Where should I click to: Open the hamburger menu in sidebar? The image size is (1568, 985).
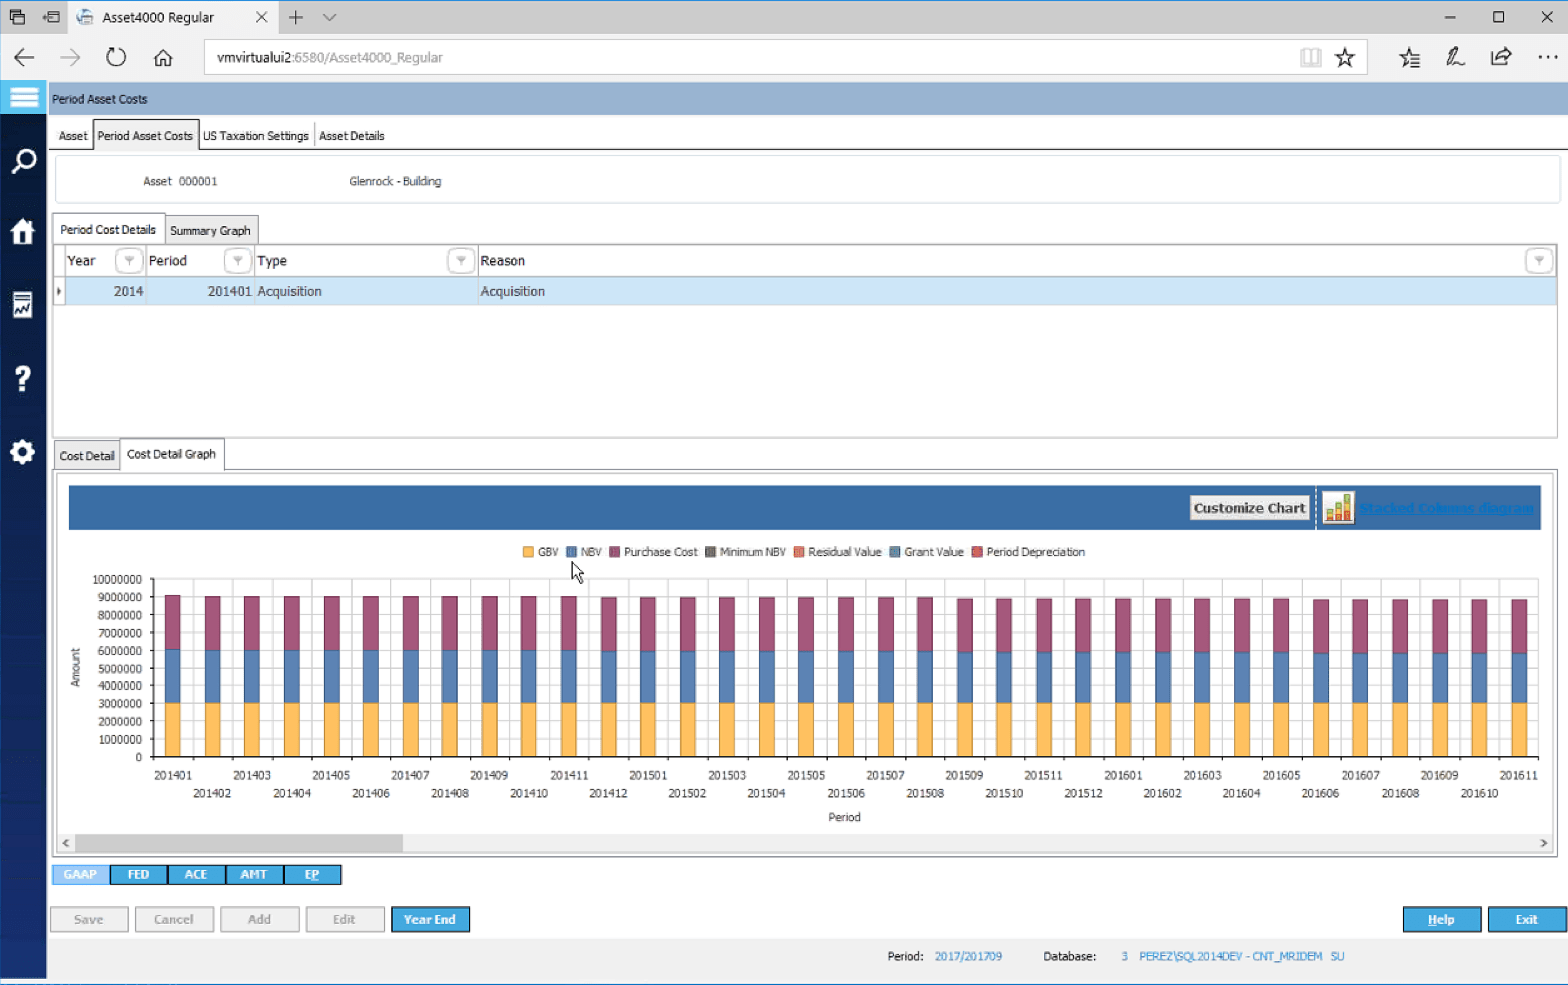click(23, 97)
